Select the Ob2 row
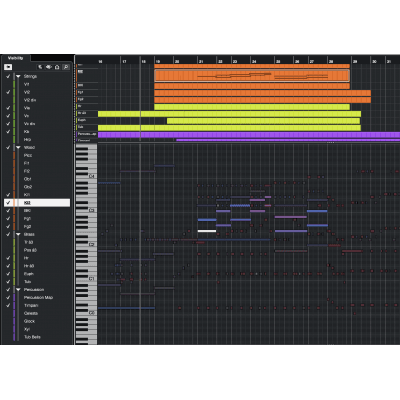 (37, 187)
